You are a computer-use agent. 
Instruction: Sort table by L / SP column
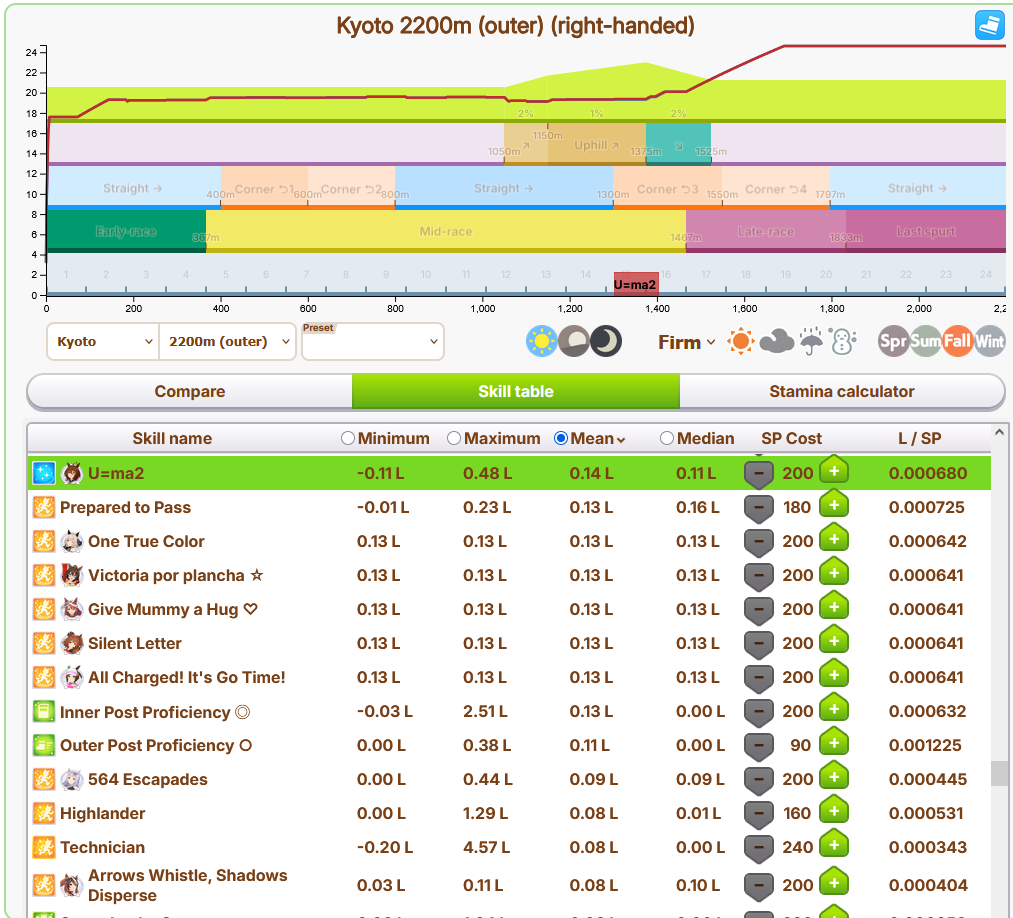tap(919, 438)
